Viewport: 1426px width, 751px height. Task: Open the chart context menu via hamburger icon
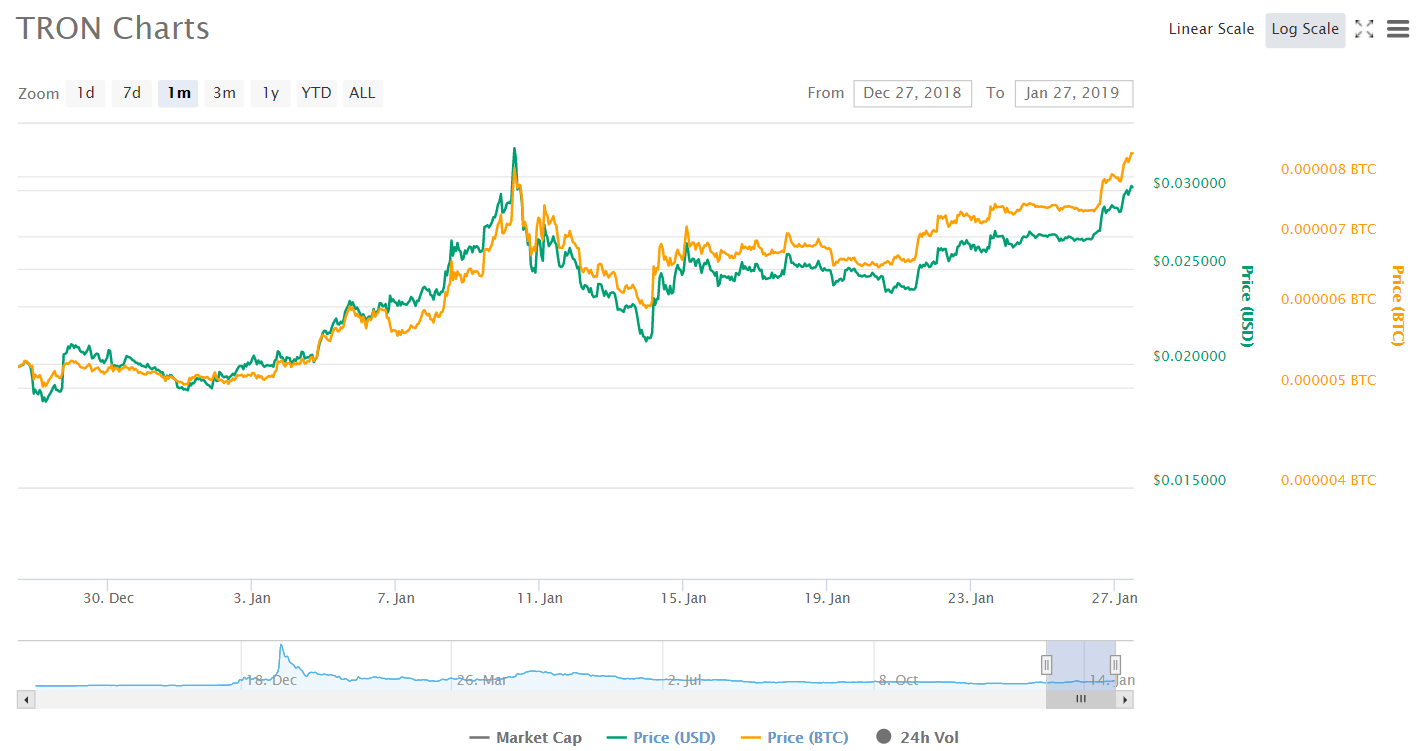click(1397, 28)
